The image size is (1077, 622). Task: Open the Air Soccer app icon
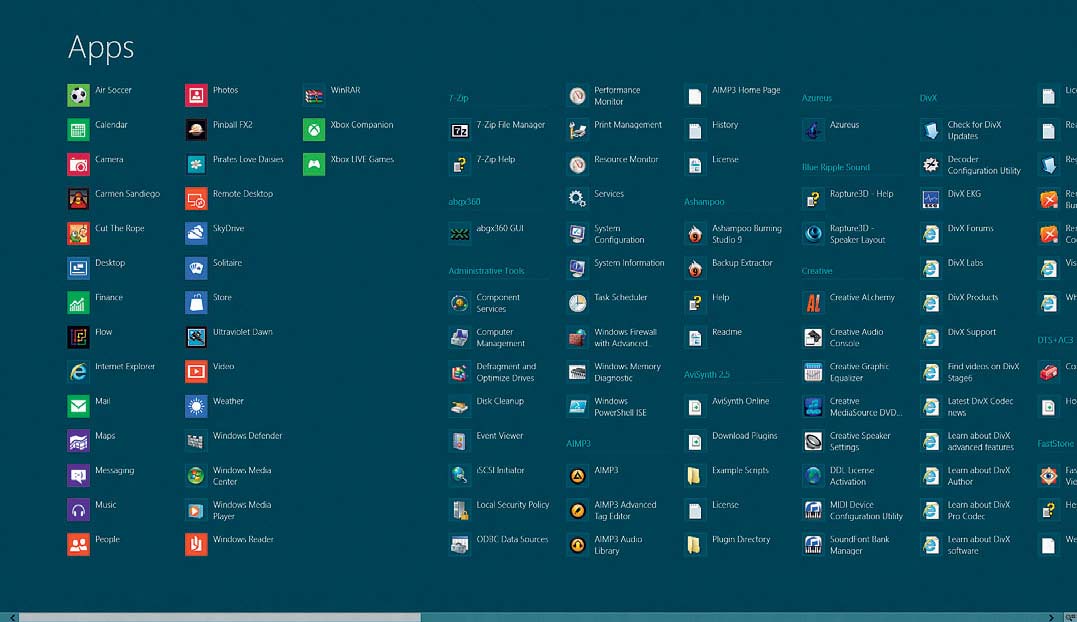point(78,95)
